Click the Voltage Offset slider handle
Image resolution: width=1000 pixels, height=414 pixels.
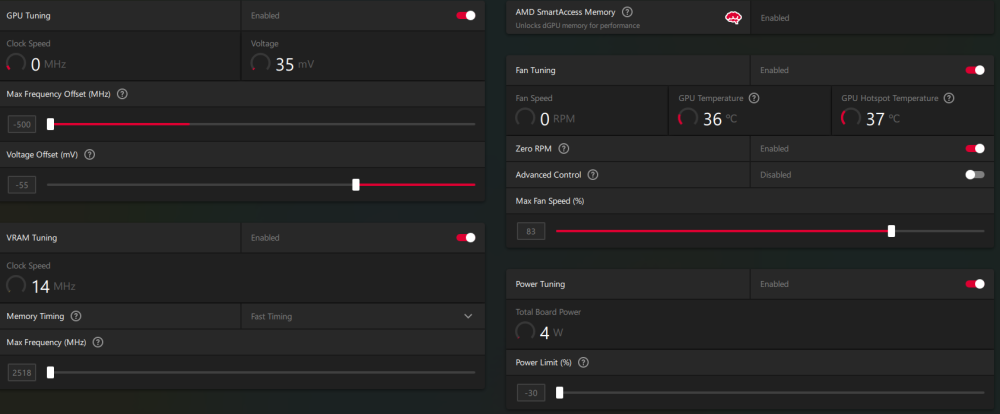(x=356, y=185)
